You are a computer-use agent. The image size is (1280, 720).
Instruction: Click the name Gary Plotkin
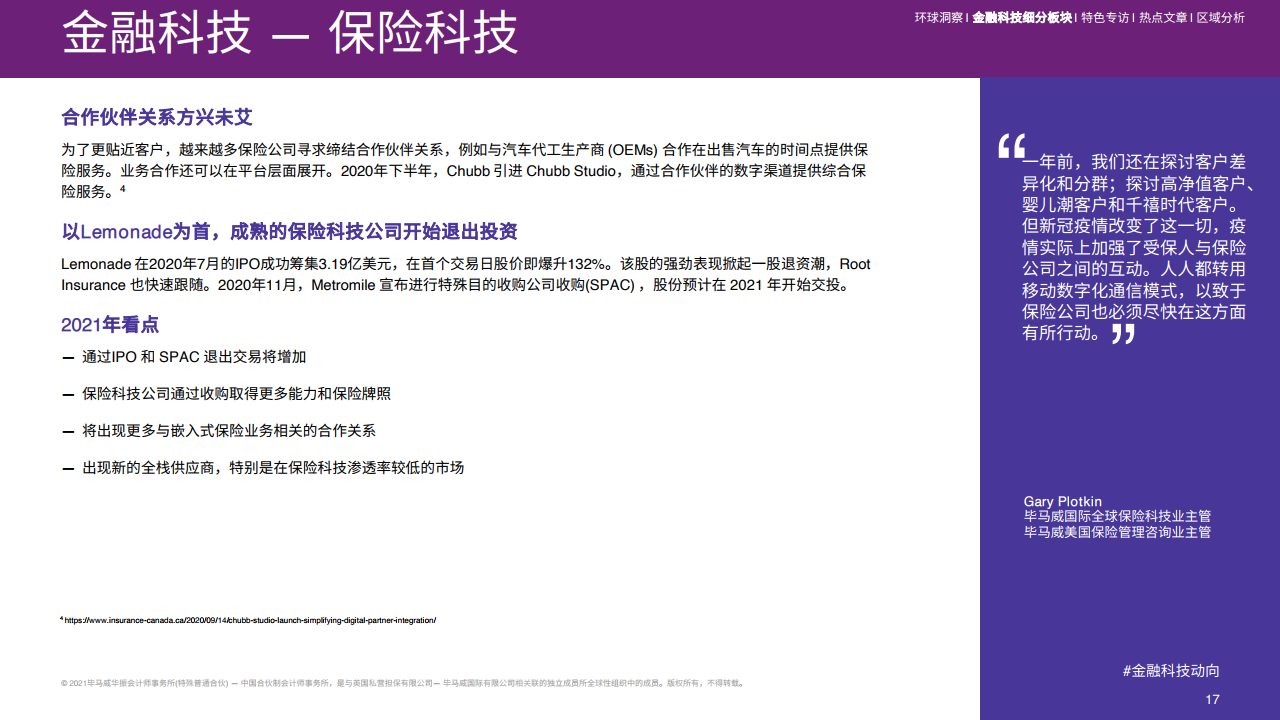pos(1063,501)
